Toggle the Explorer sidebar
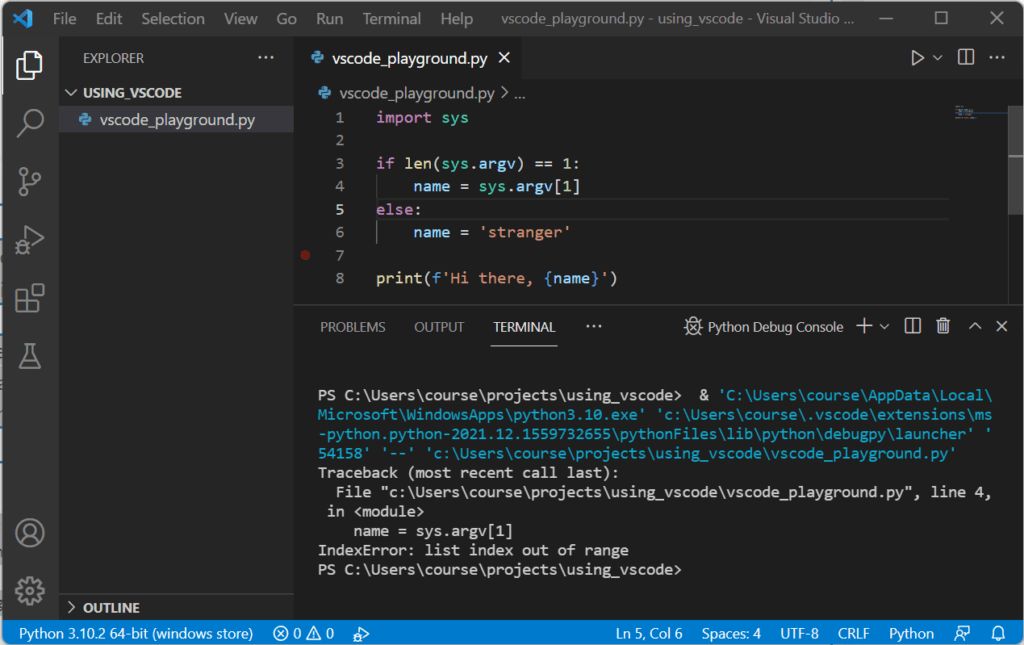The image size is (1024, 645). (x=30, y=64)
